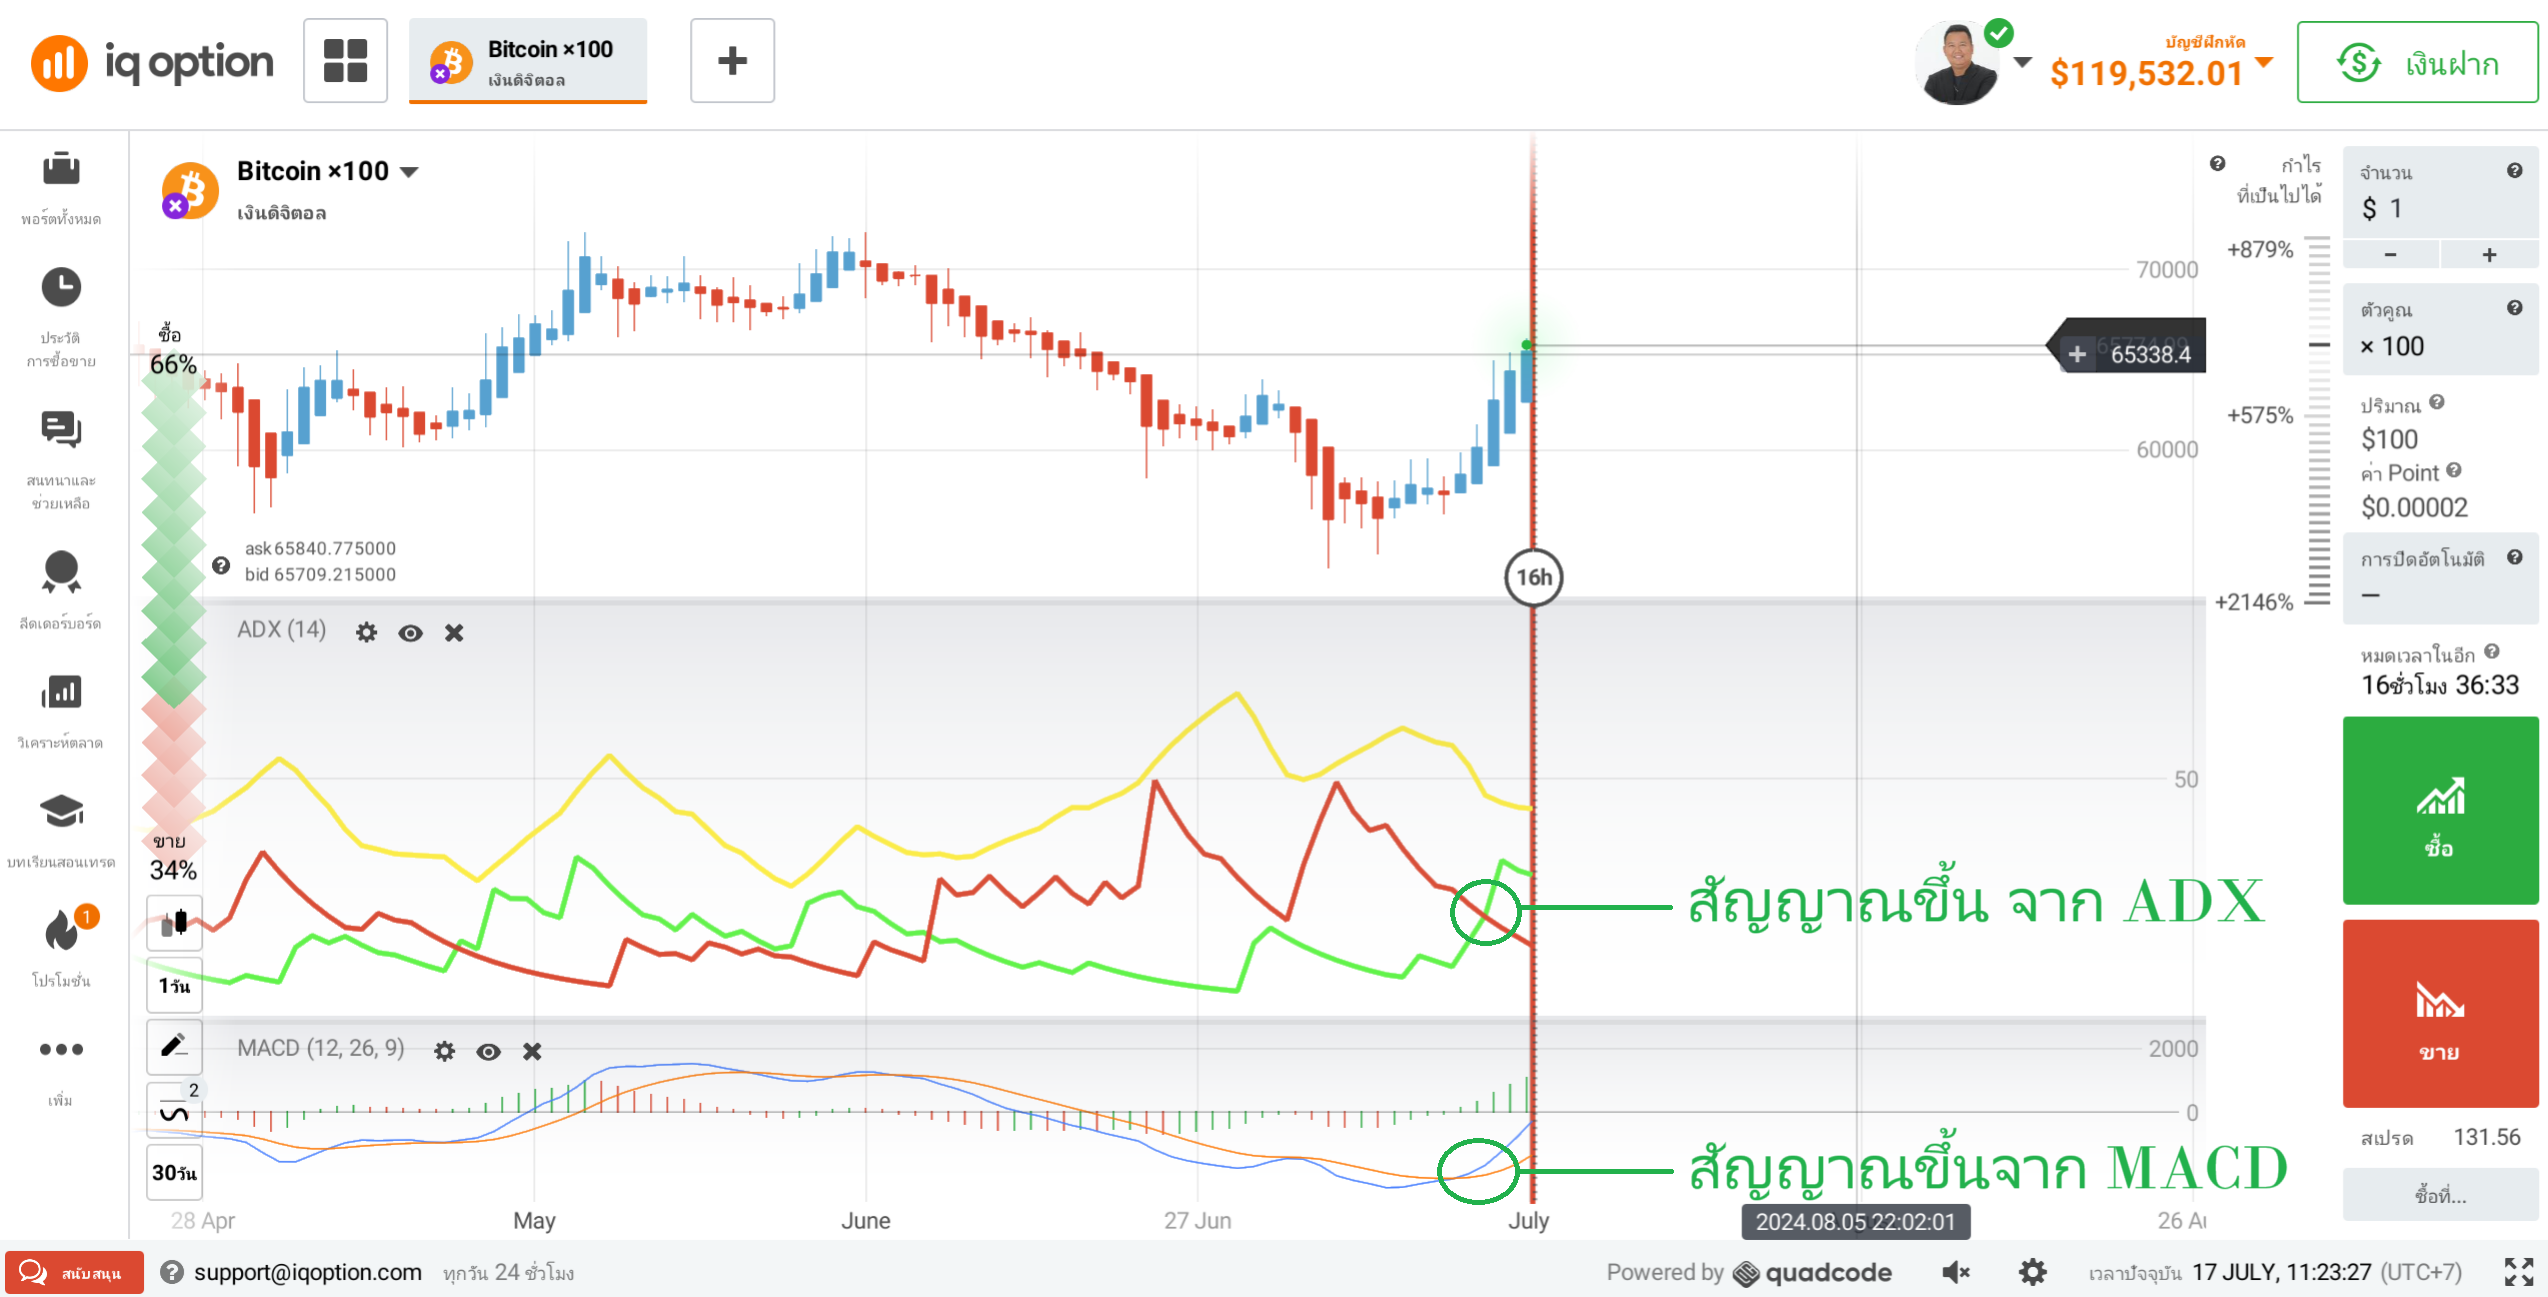
Task: Open MACD indicator settings gear
Action: click(x=444, y=1051)
